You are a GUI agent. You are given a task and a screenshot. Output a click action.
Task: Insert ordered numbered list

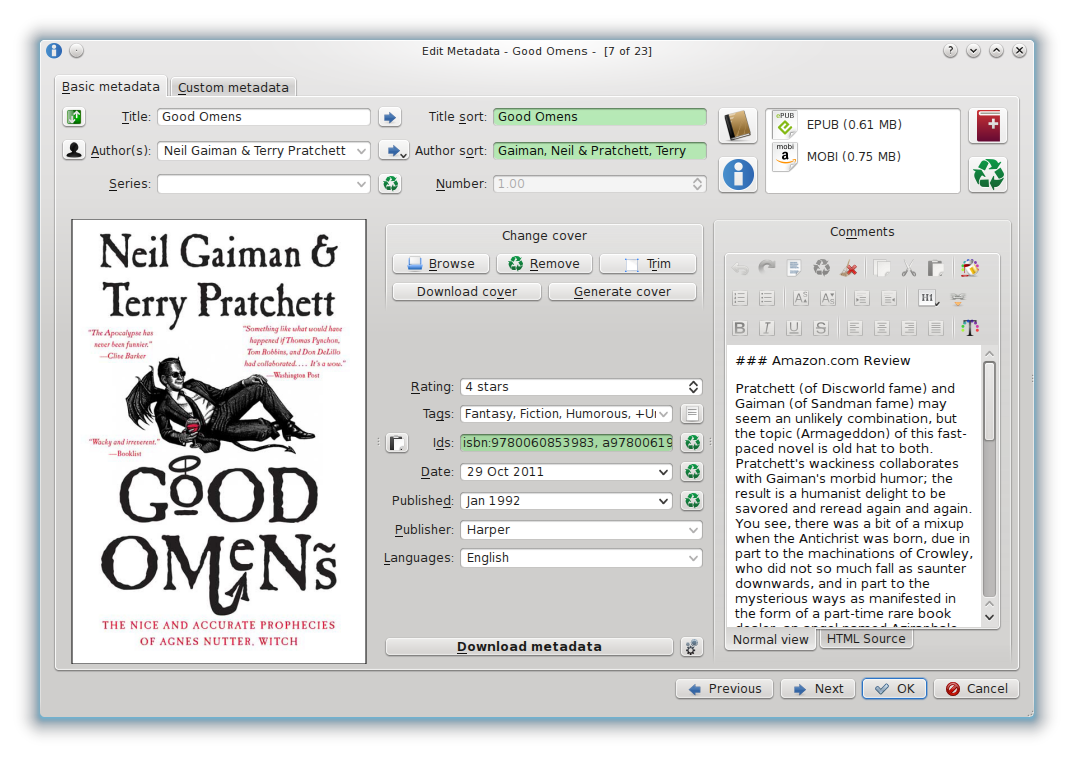[x=740, y=298]
